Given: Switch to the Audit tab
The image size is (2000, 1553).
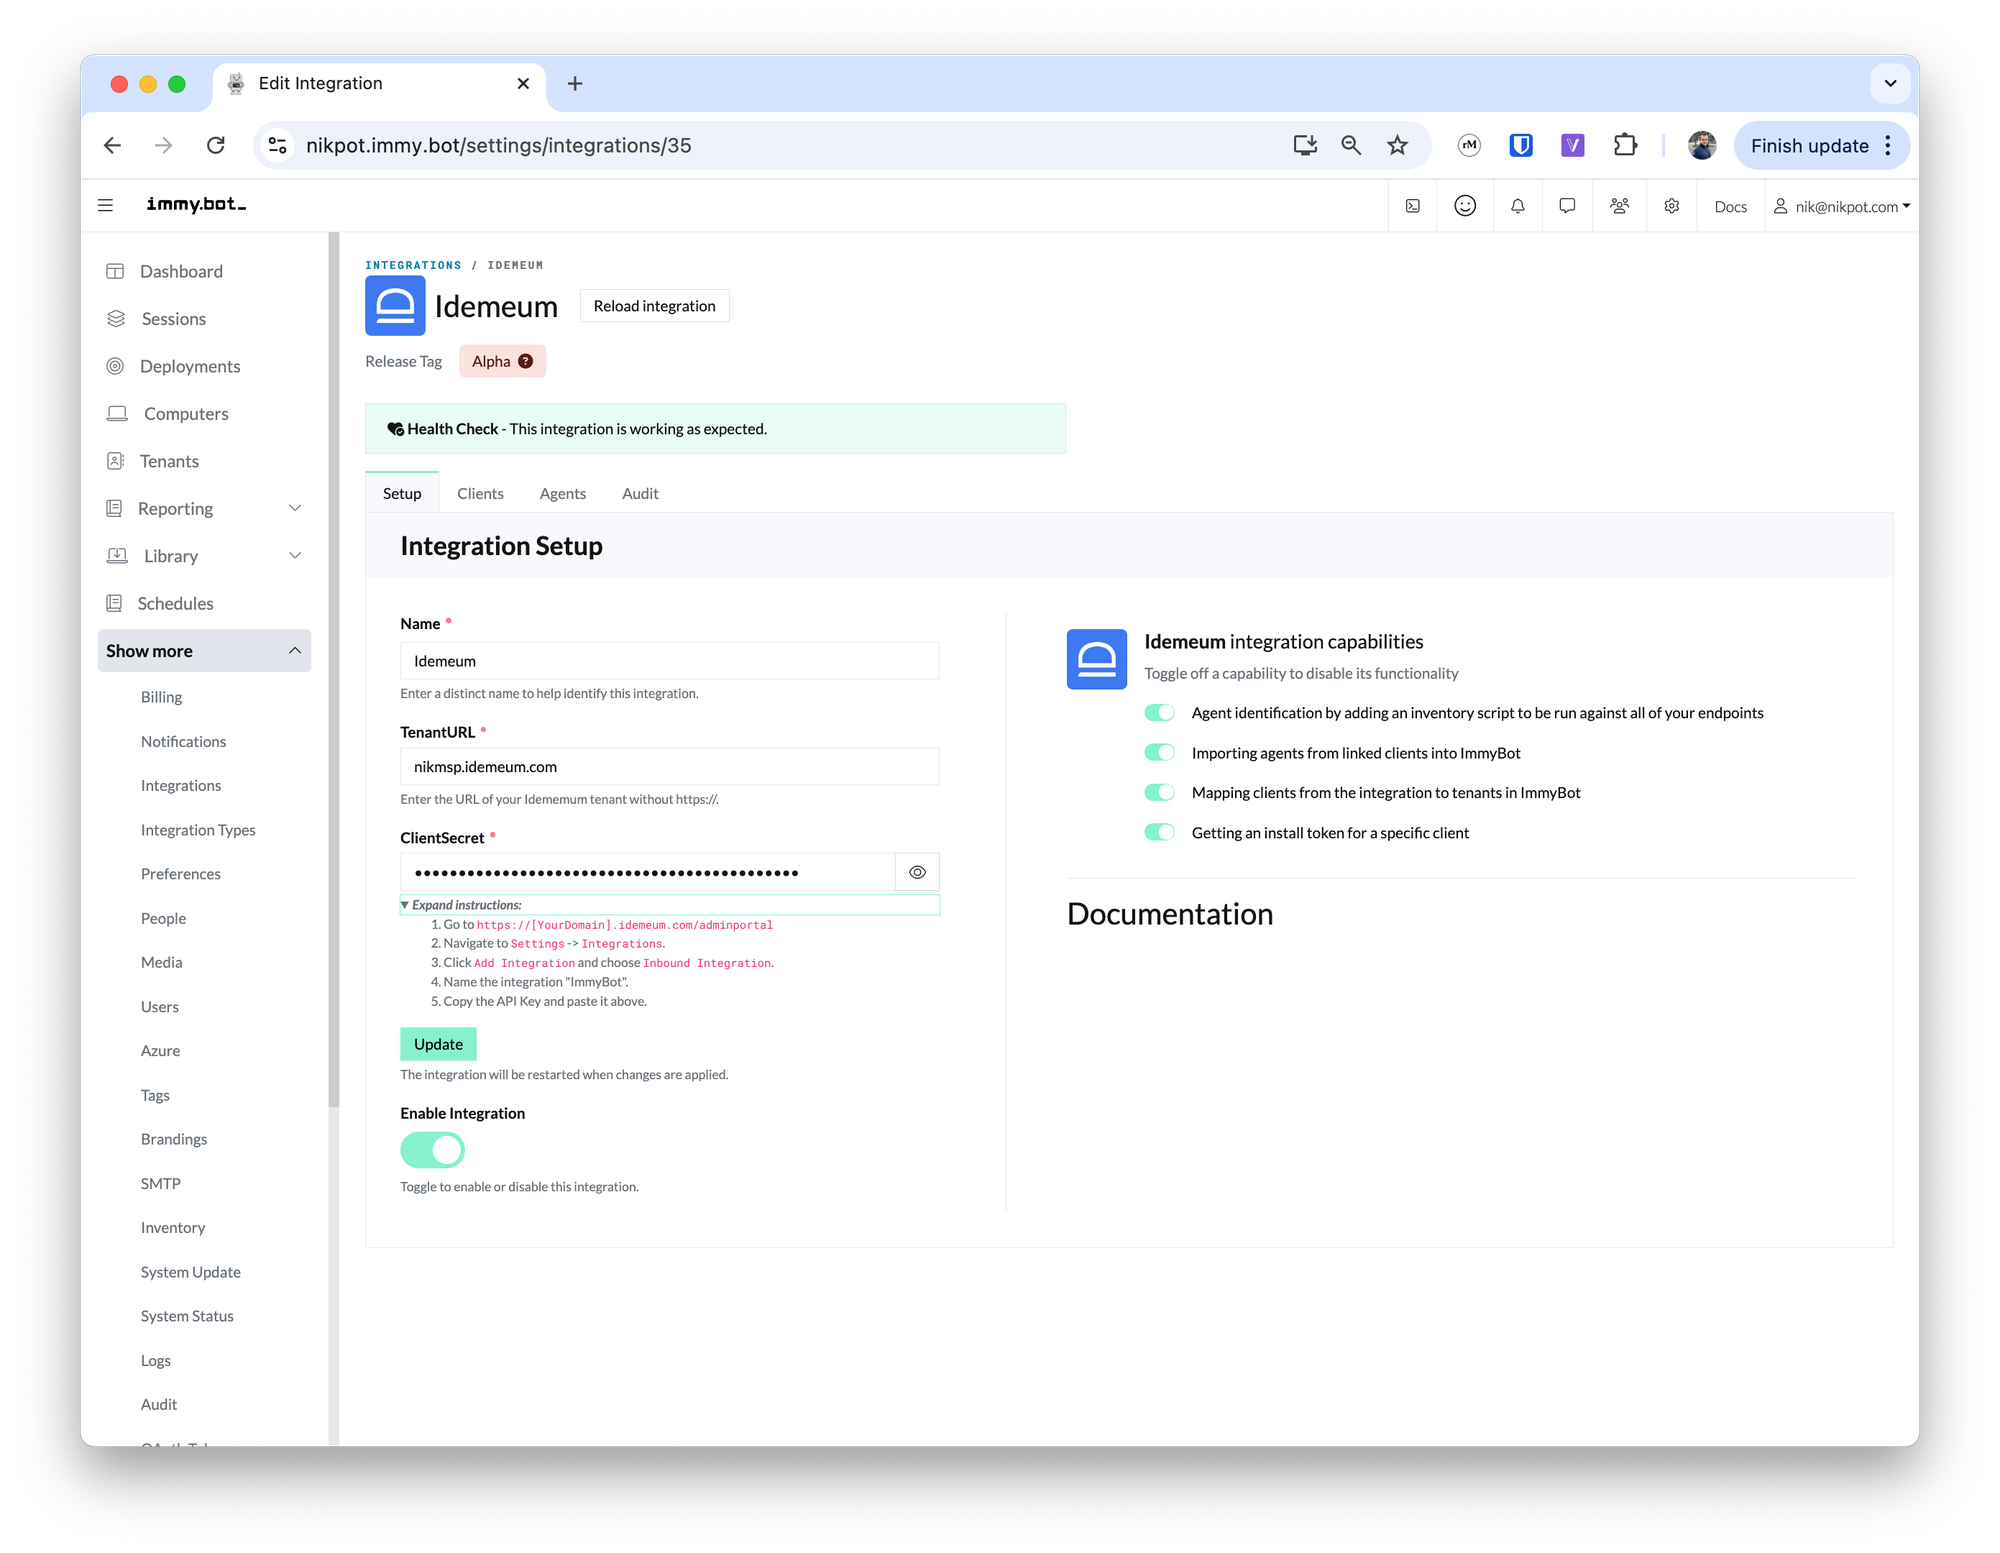Looking at the screenshot, I should pyautogui.click(x=640, y=493).
